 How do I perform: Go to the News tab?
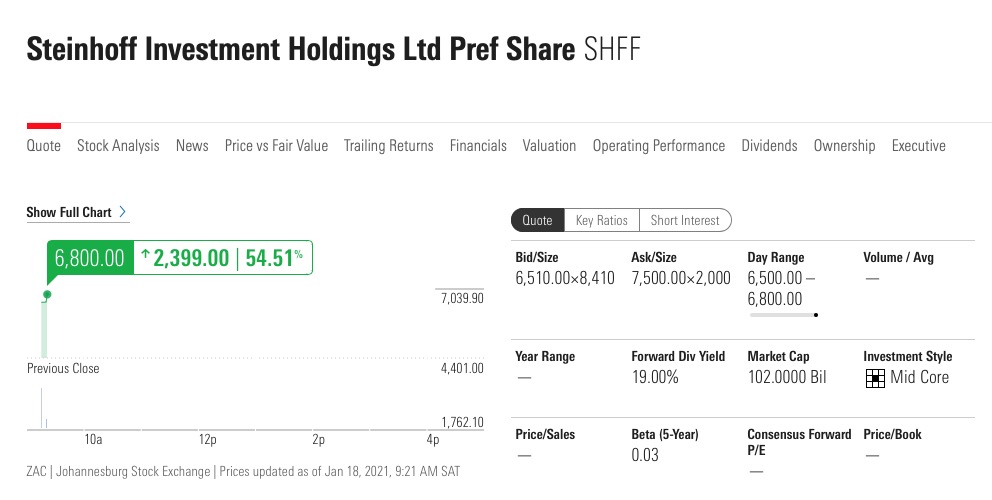(x=192, y=146)
